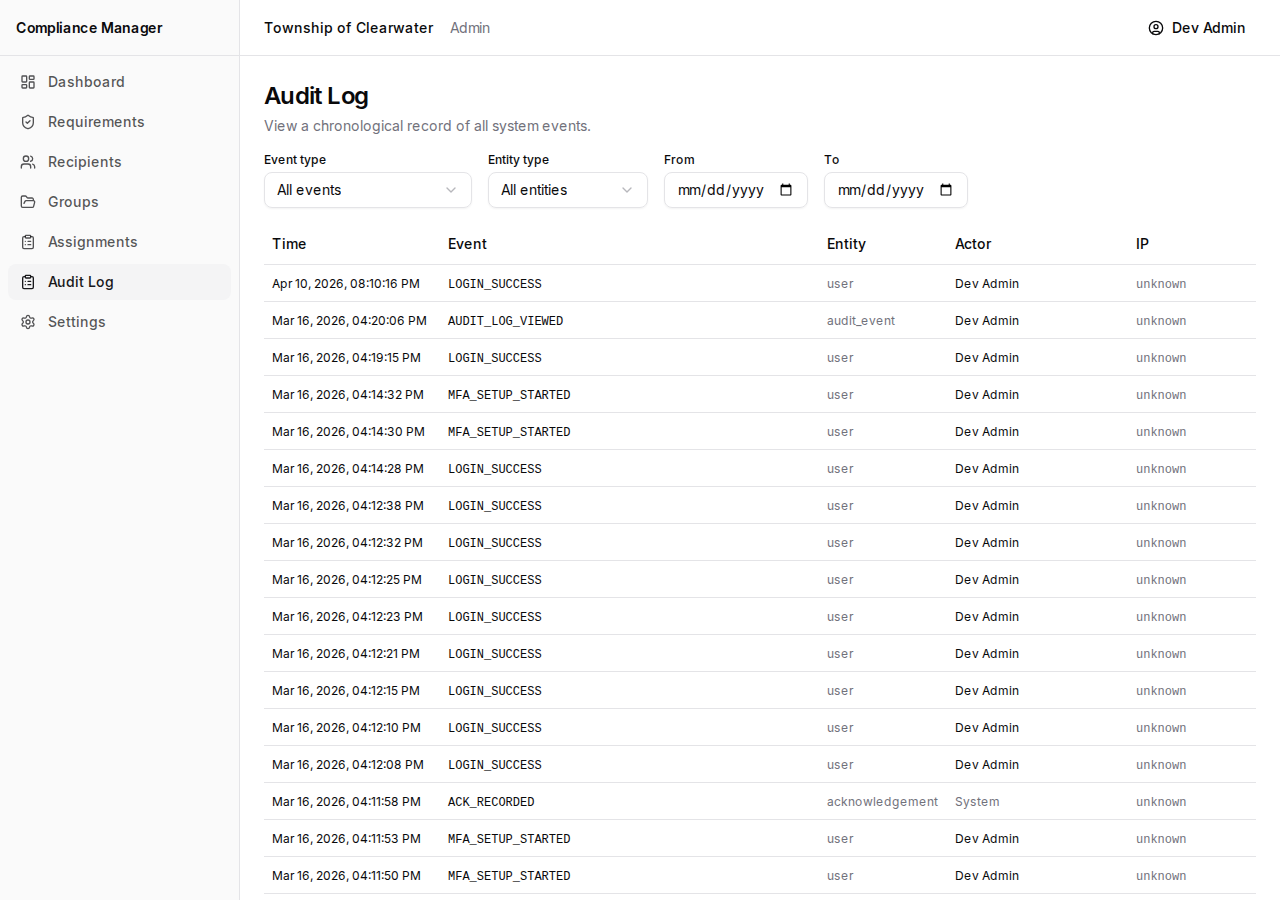Click the user avatar icon beside Dev Admin
The image size is (1280, 900).
tap(1156, 28)
